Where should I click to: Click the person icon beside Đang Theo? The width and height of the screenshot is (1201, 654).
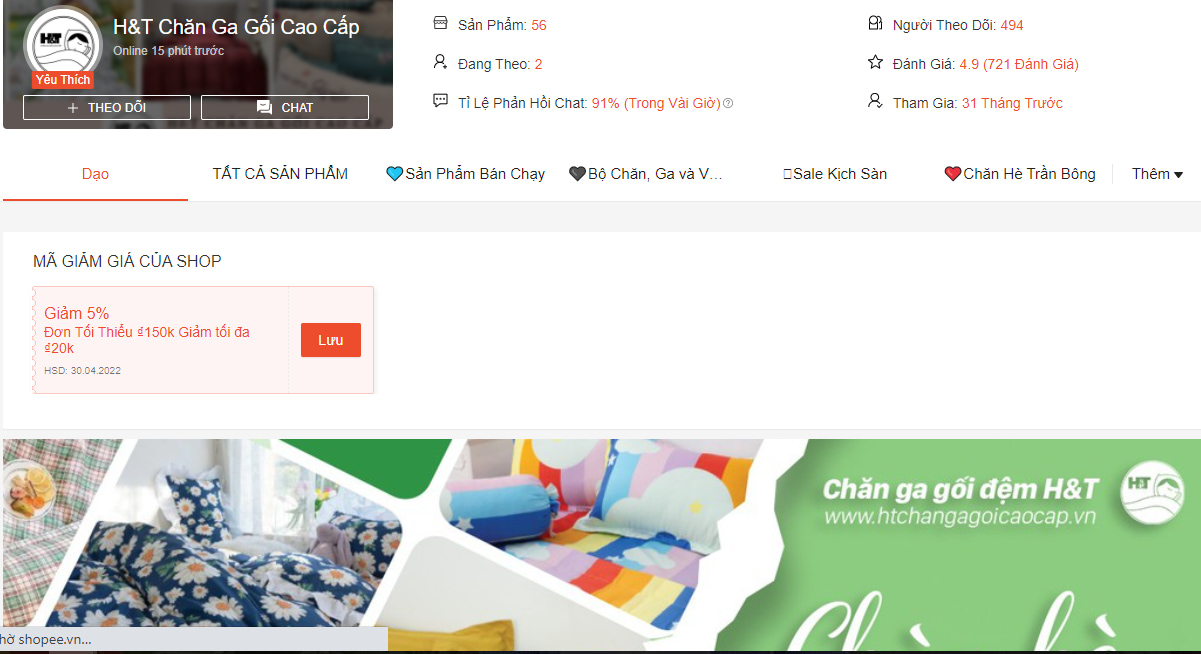coord(440,62)
